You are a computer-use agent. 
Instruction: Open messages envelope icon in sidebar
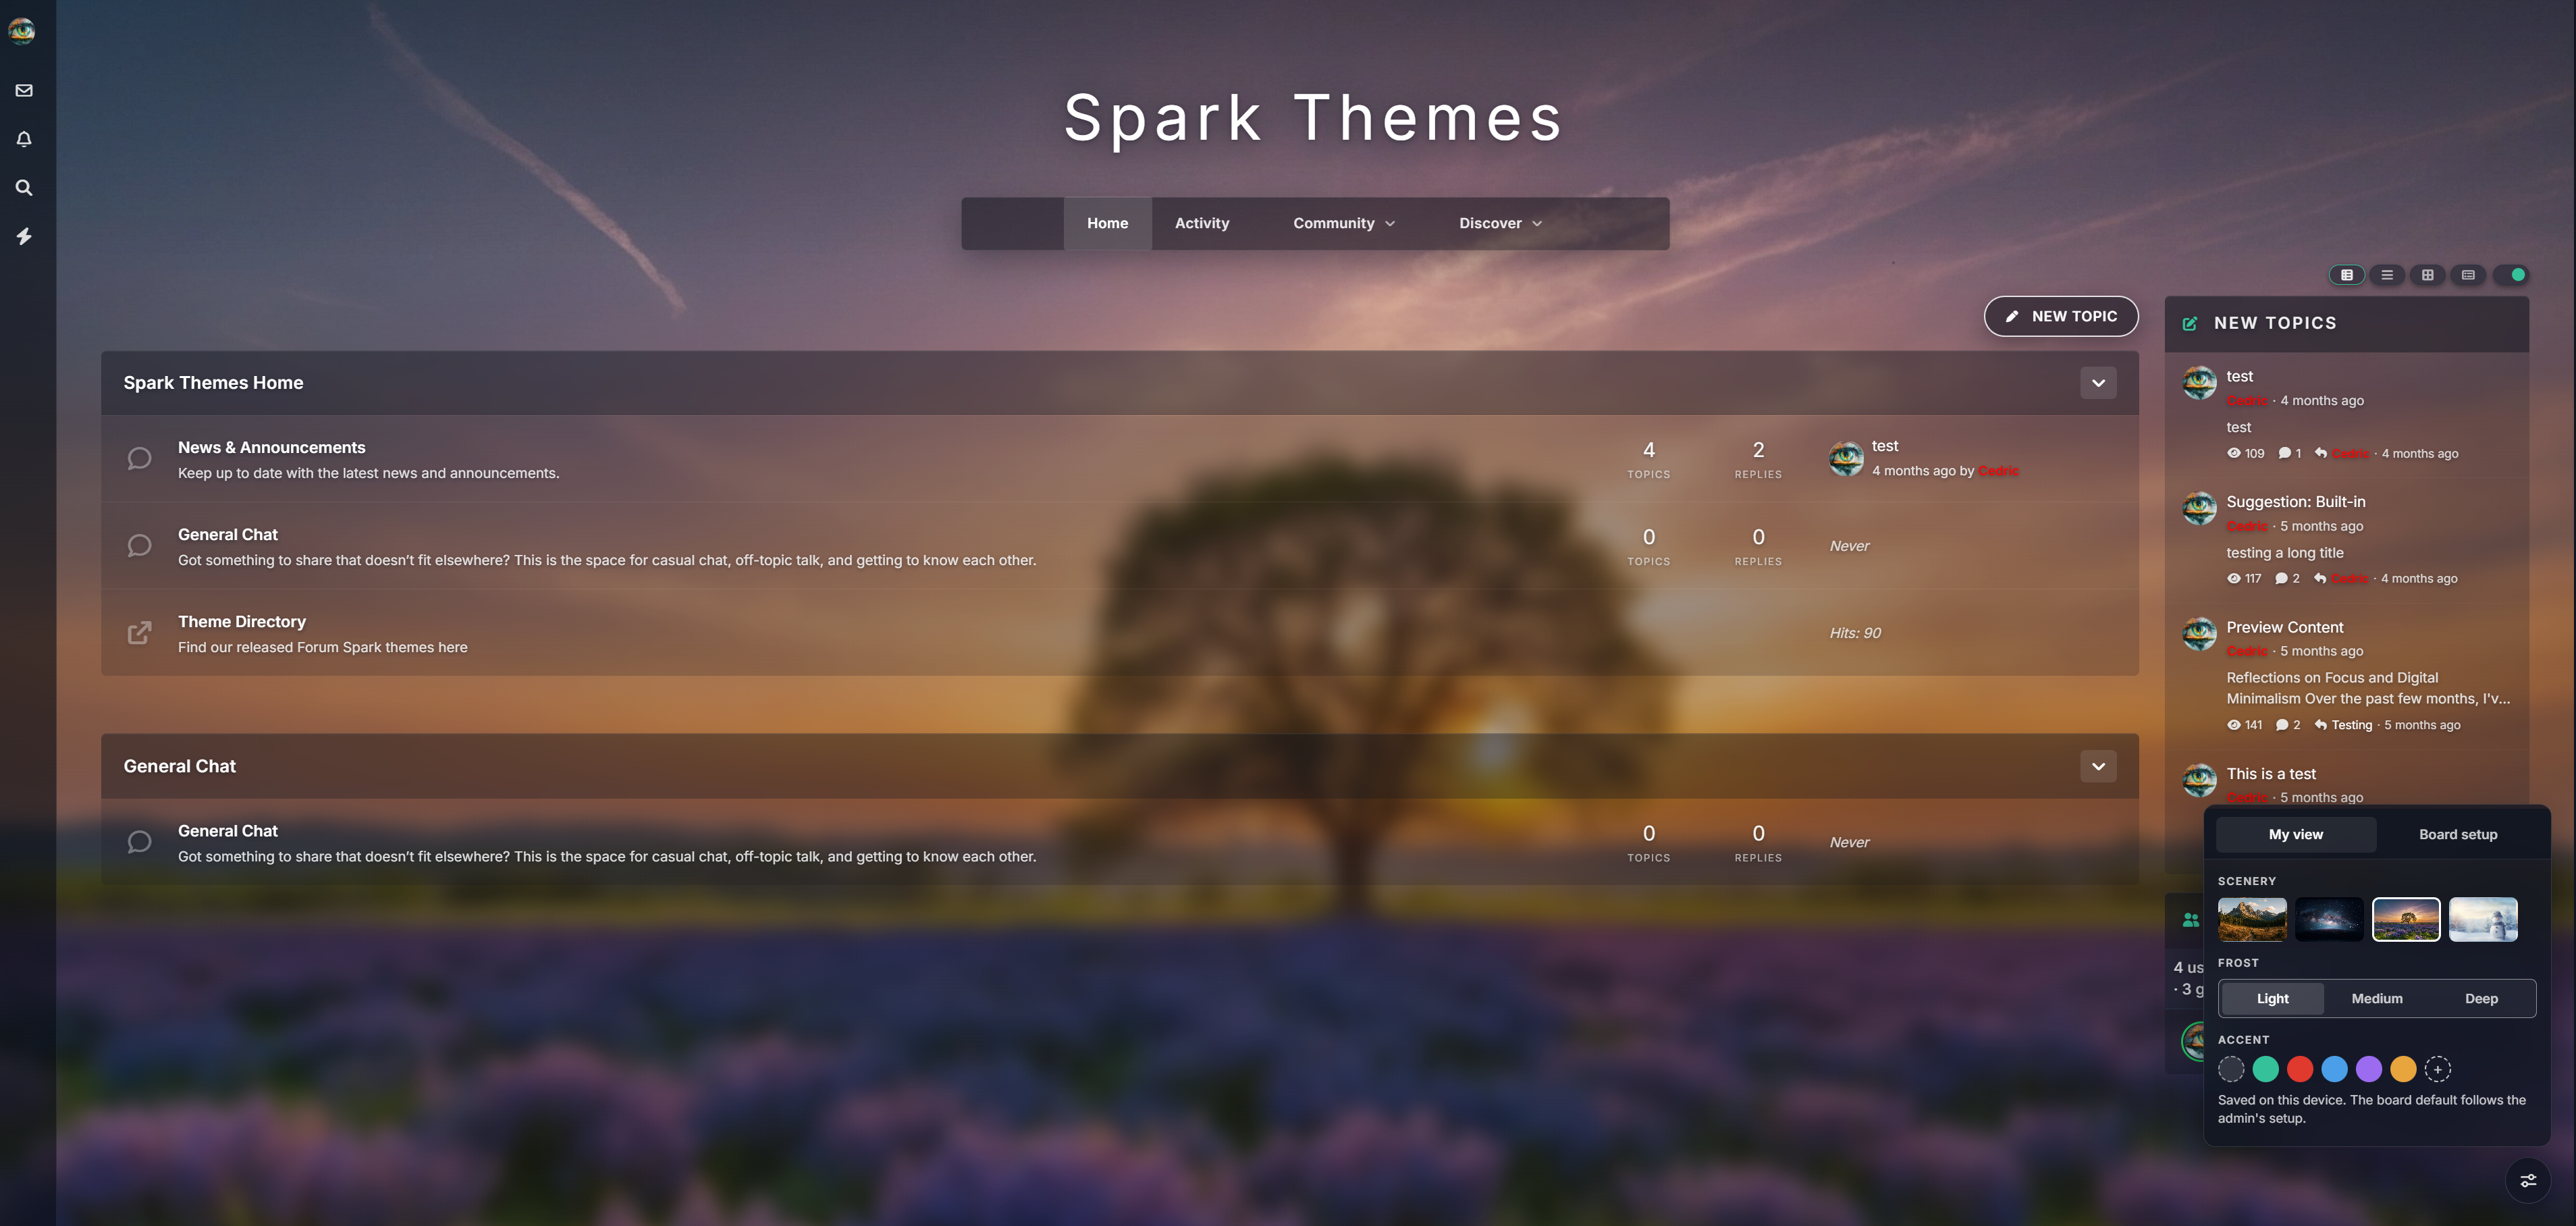(x=24, y=90)
